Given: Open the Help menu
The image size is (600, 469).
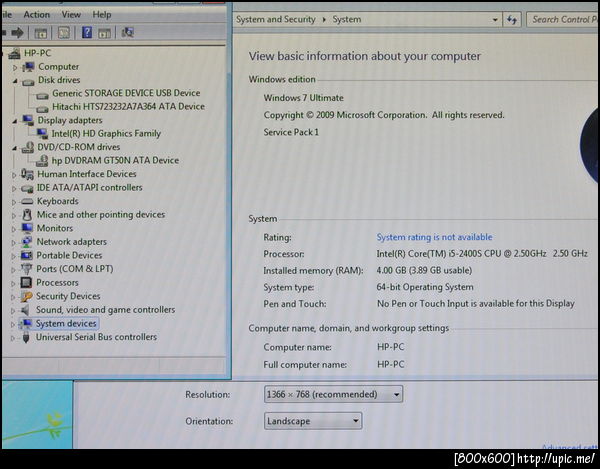Looking at the screenshot, I should coord(102,15).
